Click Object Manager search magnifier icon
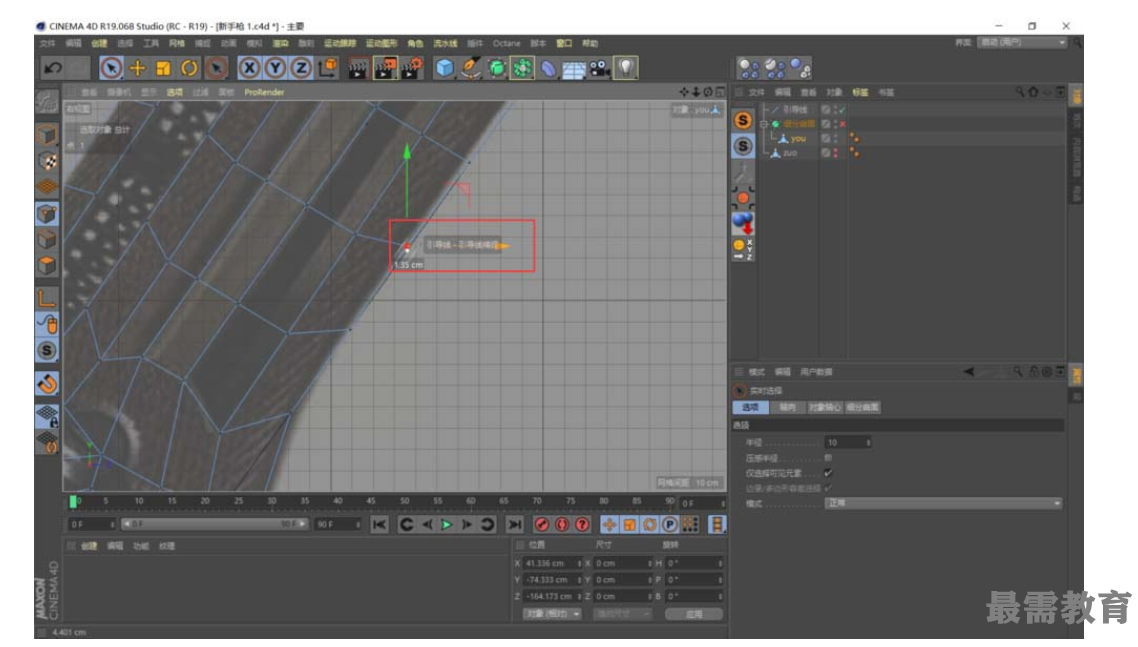 tap(1019, 91)
